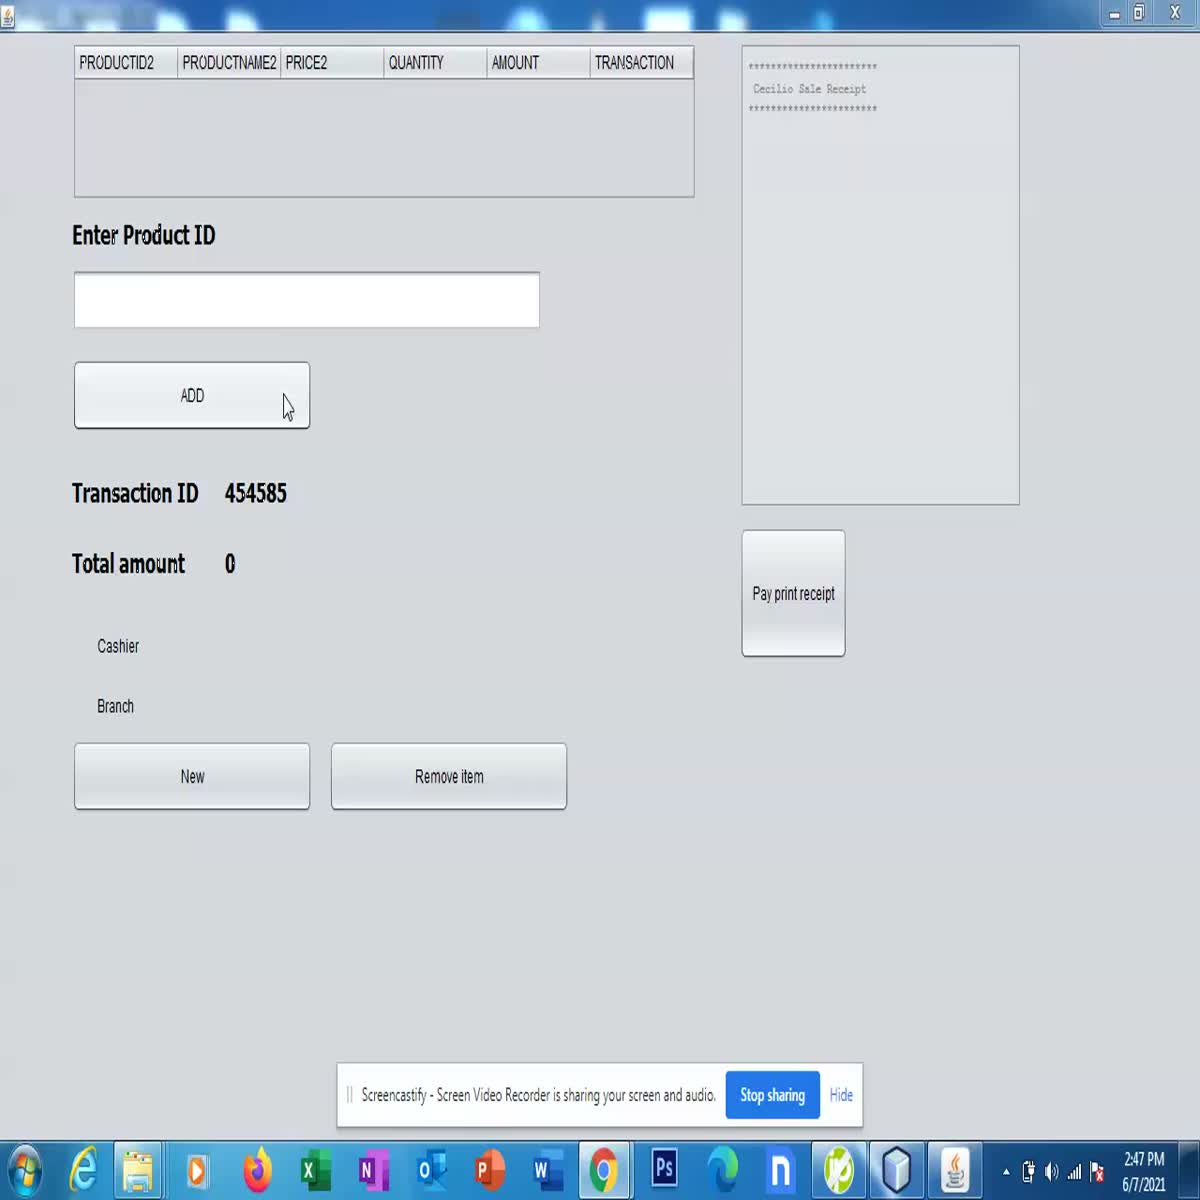The height and width of the screenshot is (1200, 1200).
Task: Select the TRANSACTION column header
Action: pyautogui.click(x=641, y=62)
